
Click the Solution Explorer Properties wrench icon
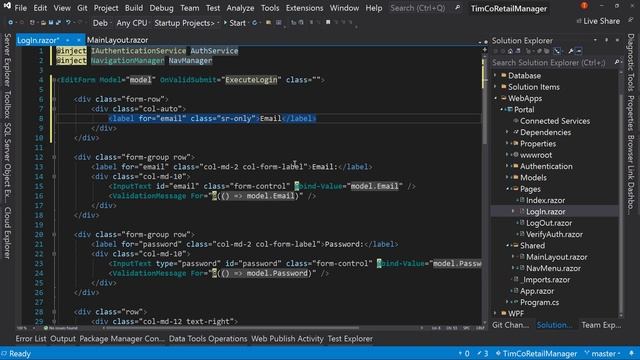tap(571, 51)
